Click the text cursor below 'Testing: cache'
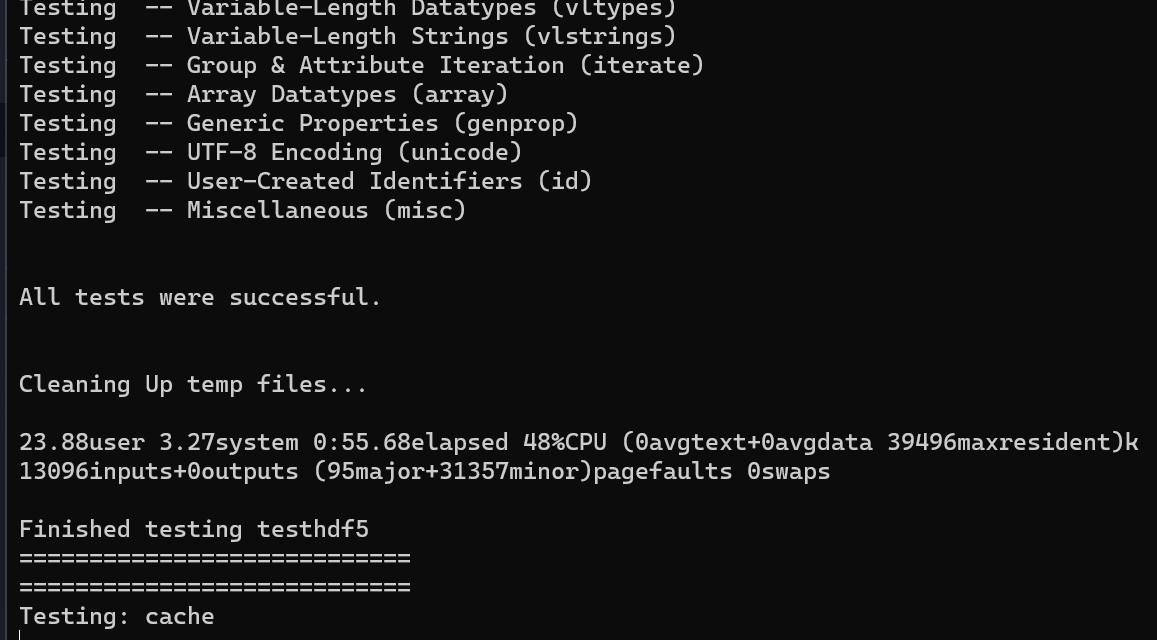This screenshot has width=1157, height=640. [x=20, y=634]
